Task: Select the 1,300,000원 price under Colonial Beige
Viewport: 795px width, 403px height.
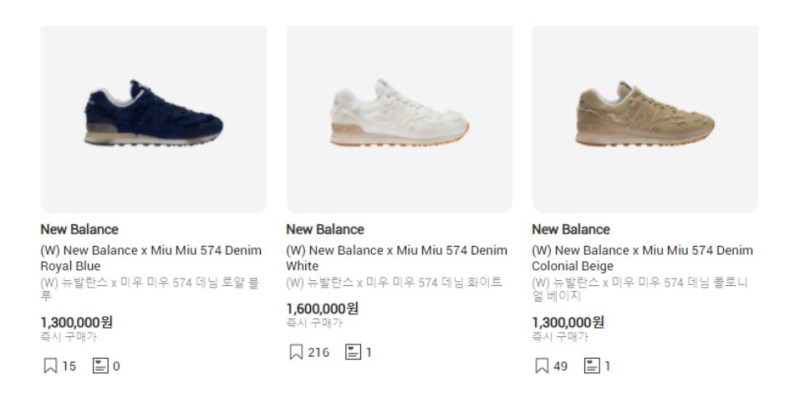Action: point(568,322)
